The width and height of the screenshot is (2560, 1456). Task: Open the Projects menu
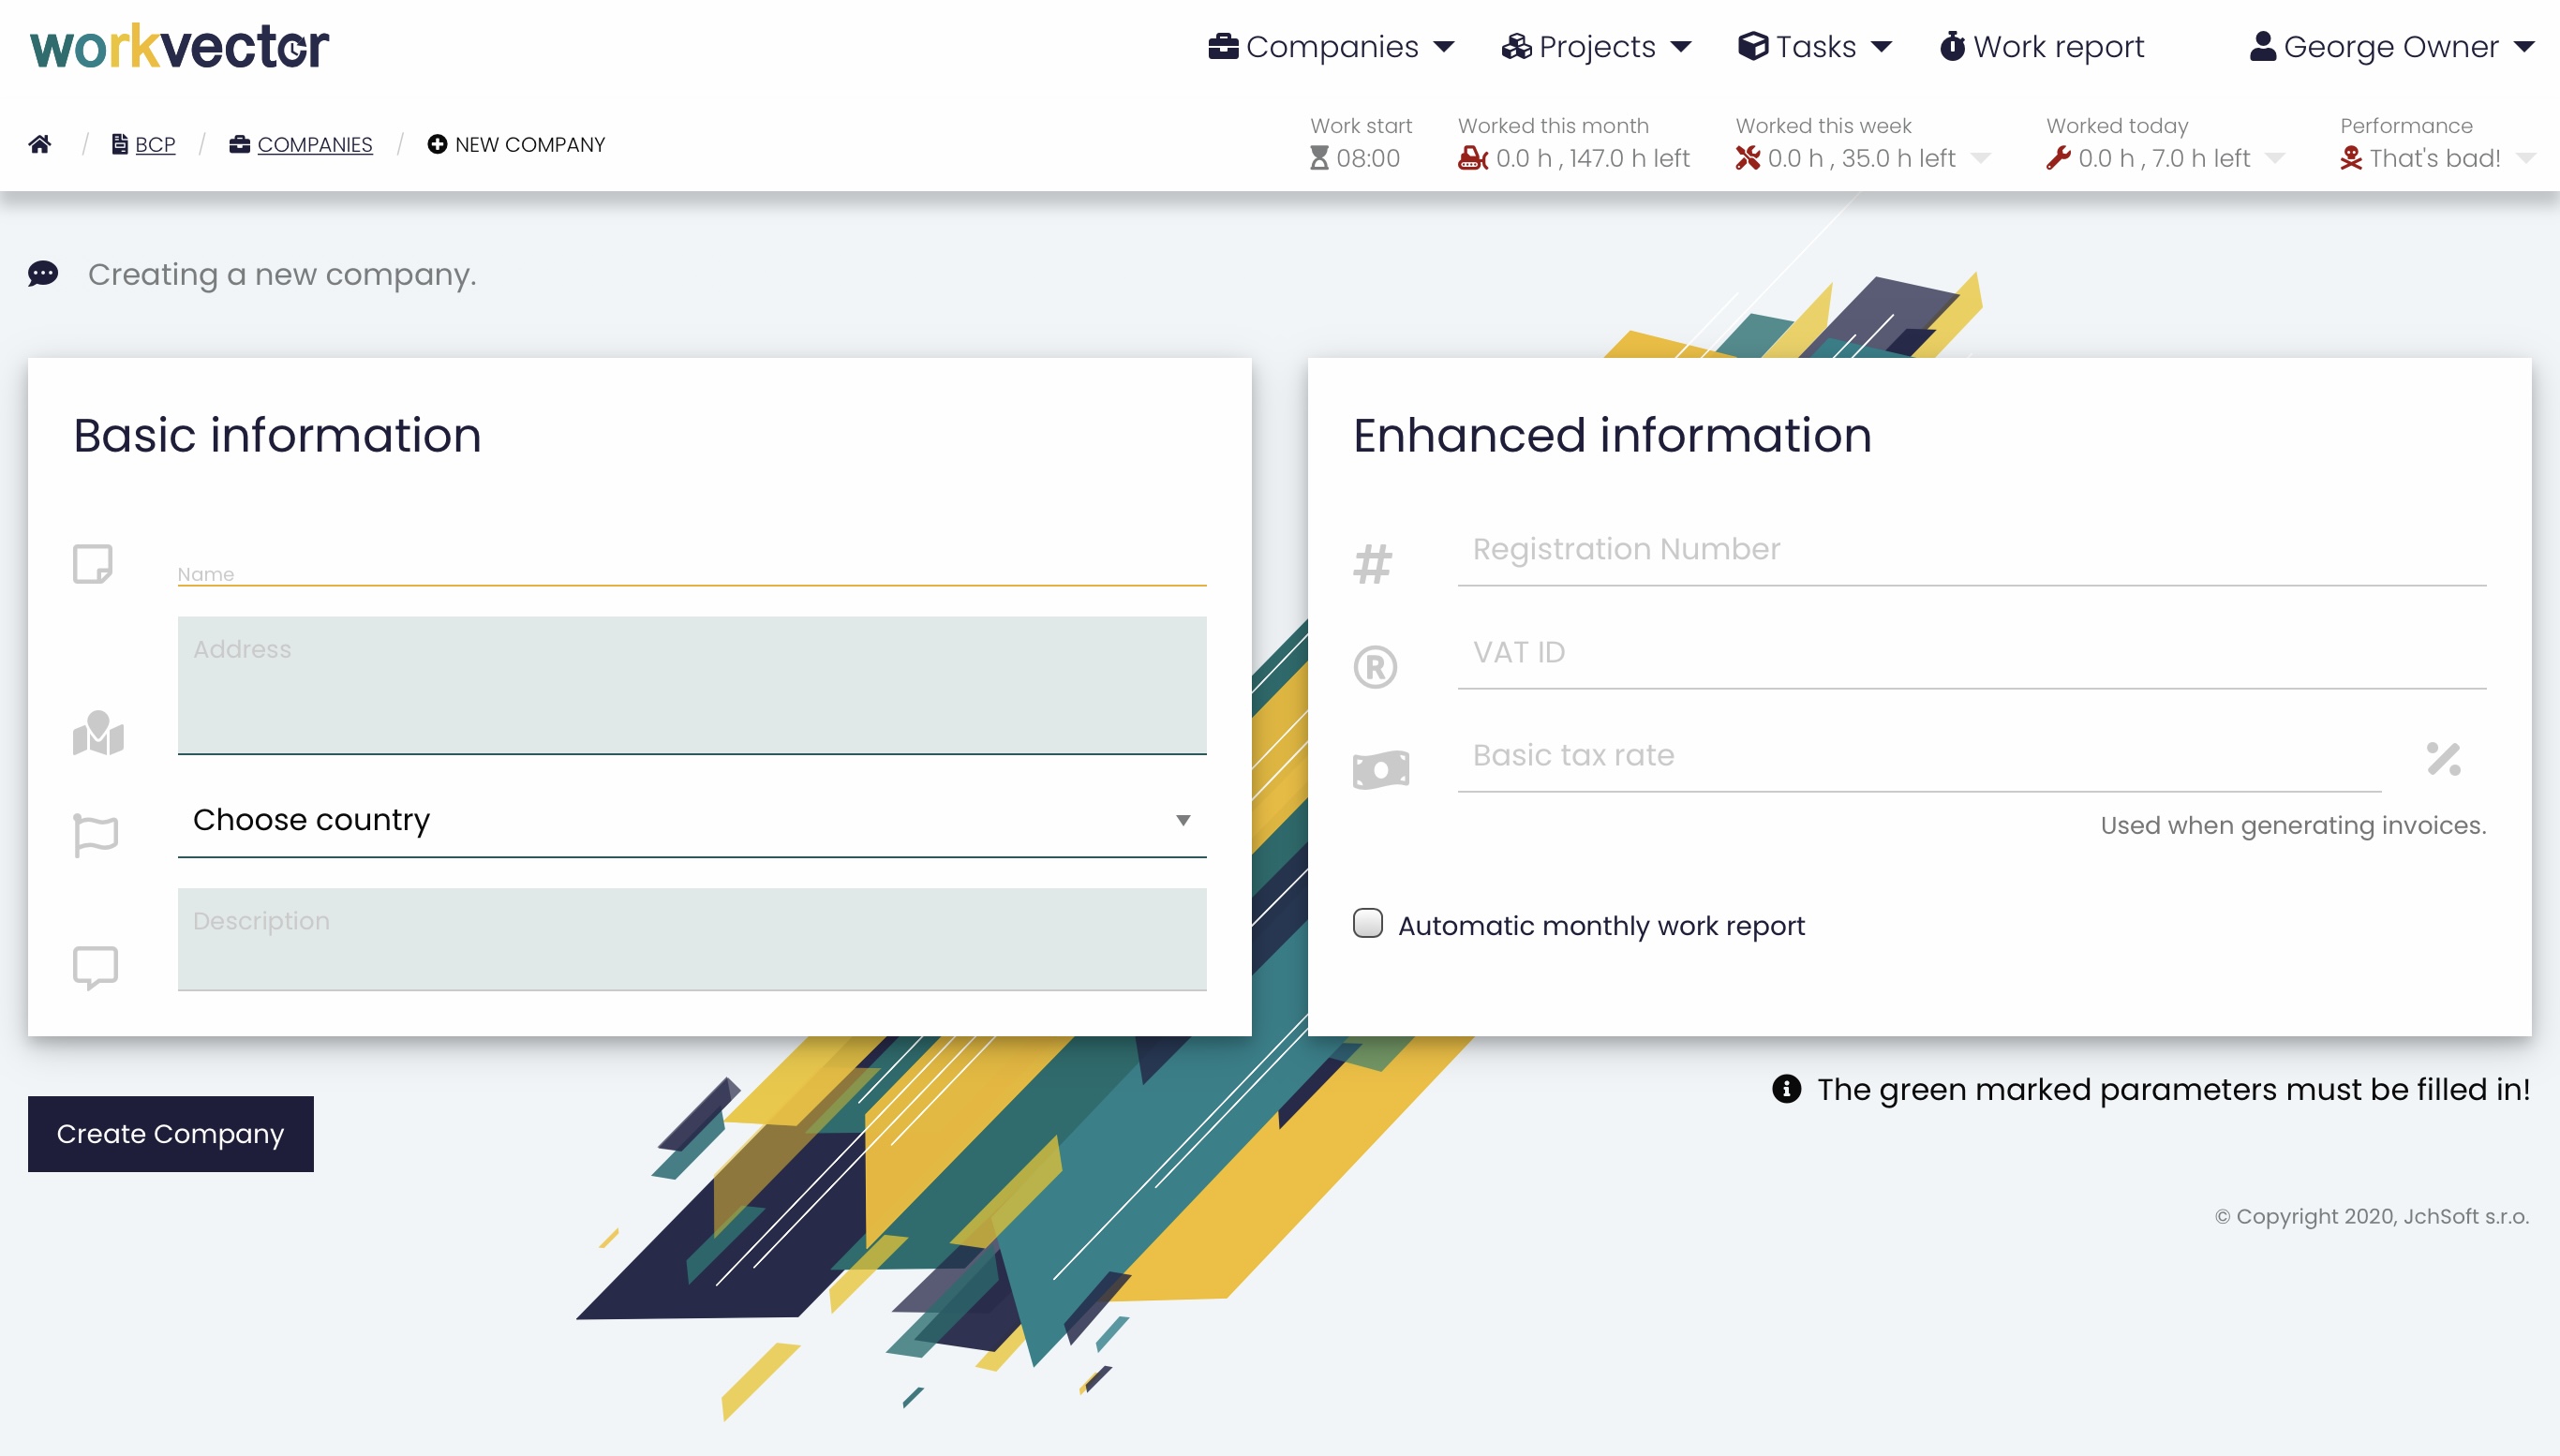click(1596, 47)
